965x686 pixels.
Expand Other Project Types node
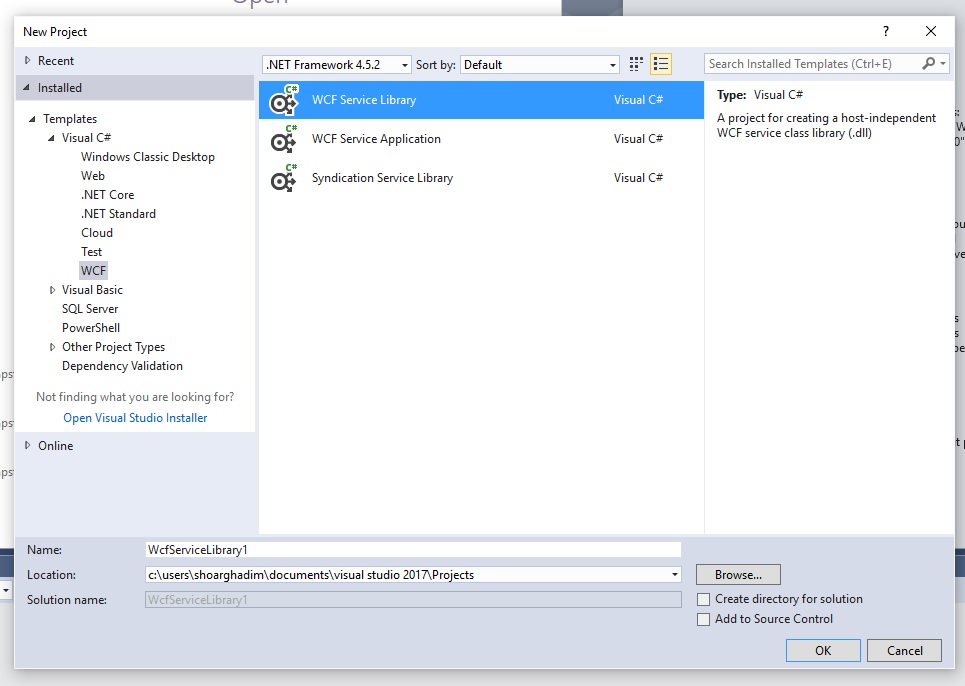click(52, 347)
